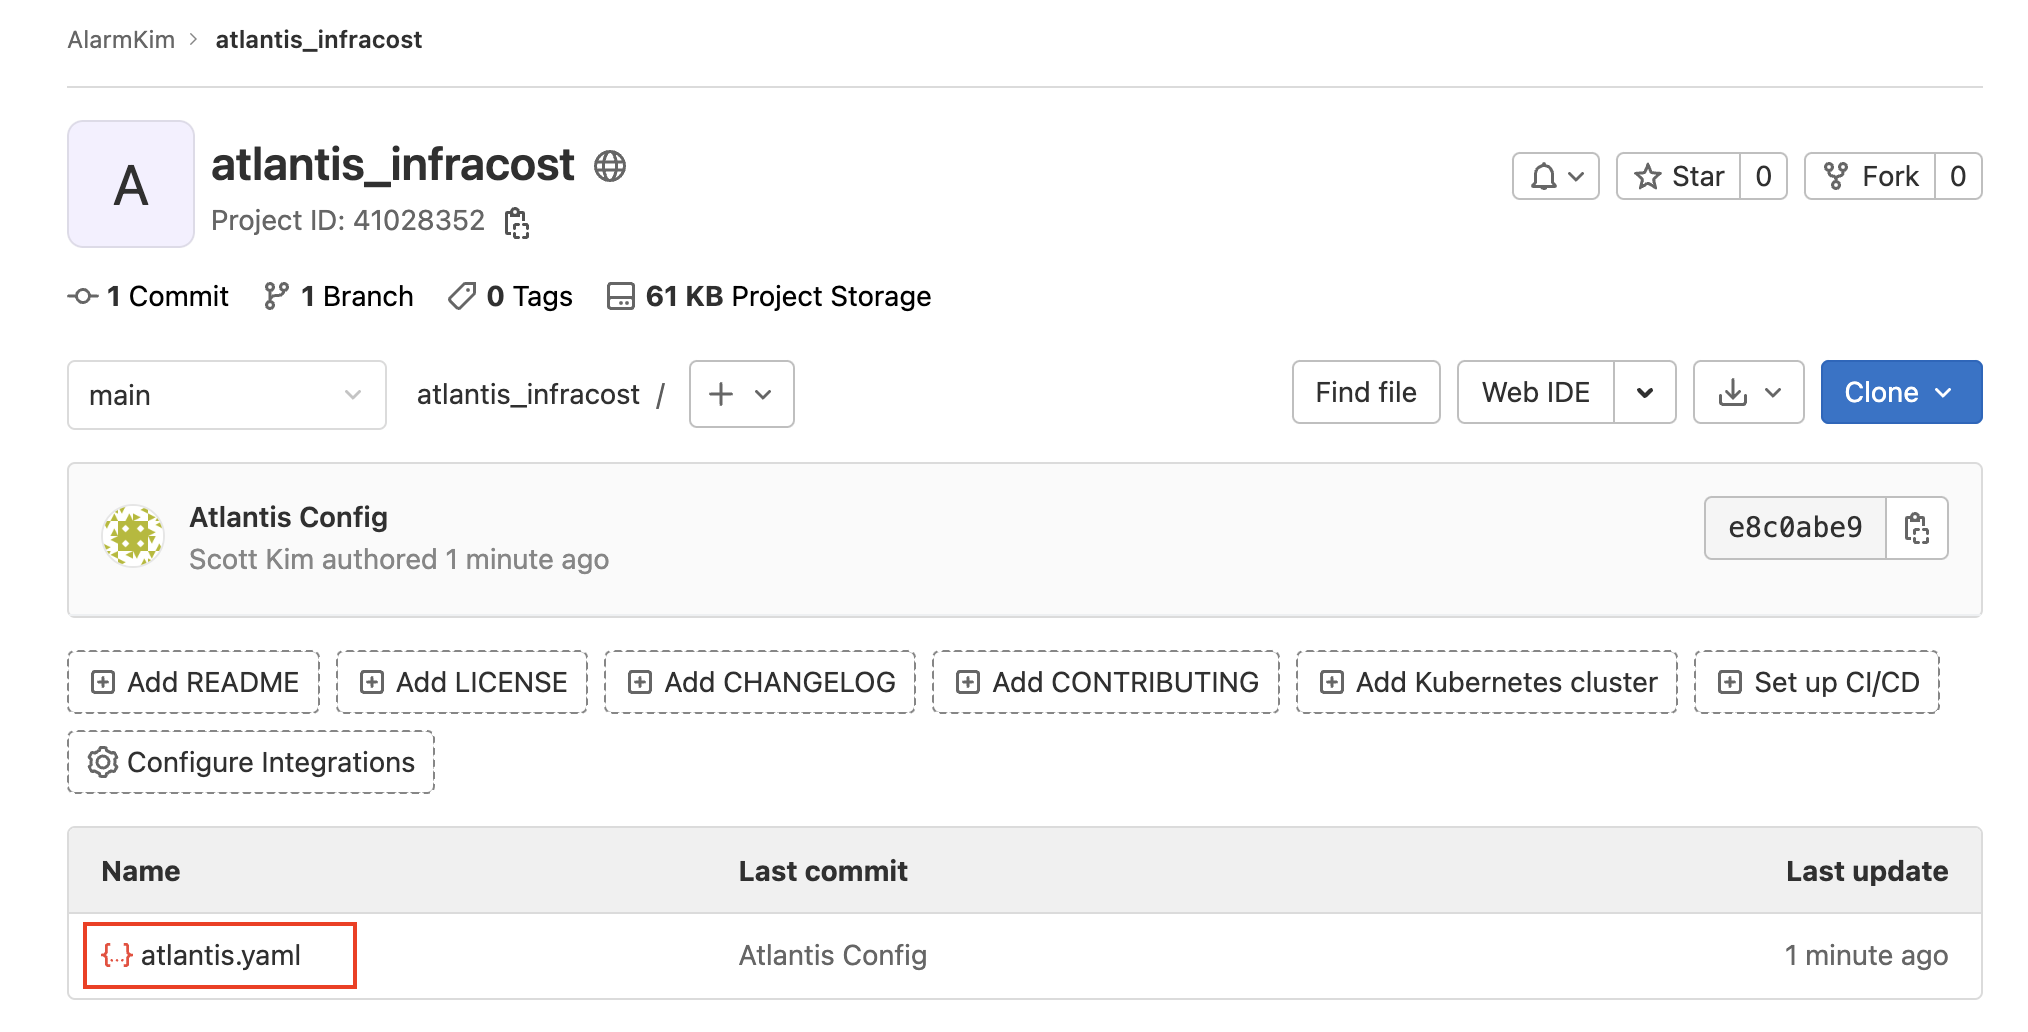Click Add CONTRIBUTING
Screen dimensions: 2028x1032
point(1106,682)
